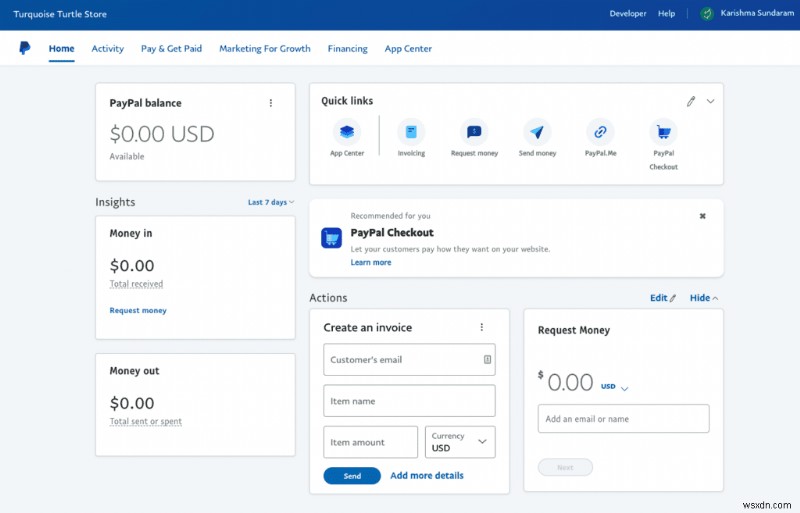Focus the Item name field

click(x=409, y=401)
